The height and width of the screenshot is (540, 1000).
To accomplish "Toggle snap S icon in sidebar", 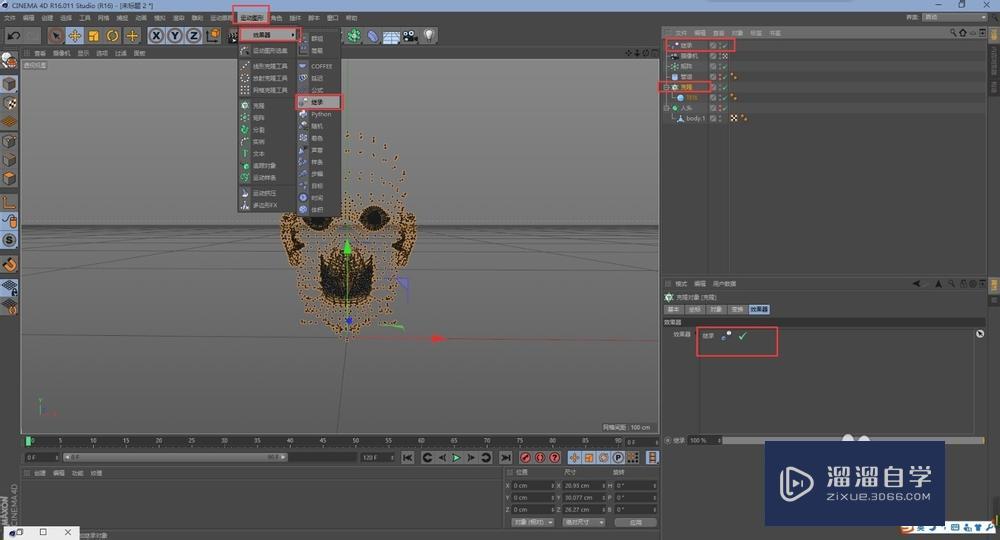I will pyautogui.click(x=9, y=240).
